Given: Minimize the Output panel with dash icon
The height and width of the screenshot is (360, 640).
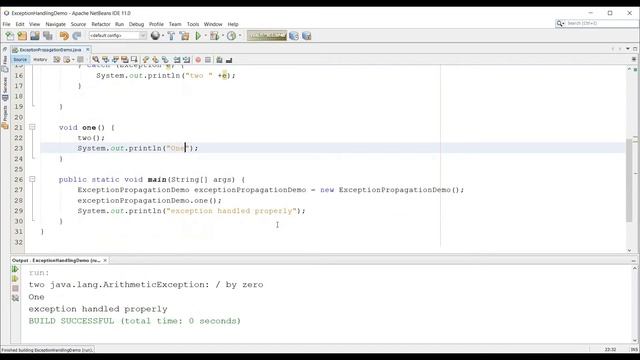Looking at the screenshot, I should [x=633, y=260].
